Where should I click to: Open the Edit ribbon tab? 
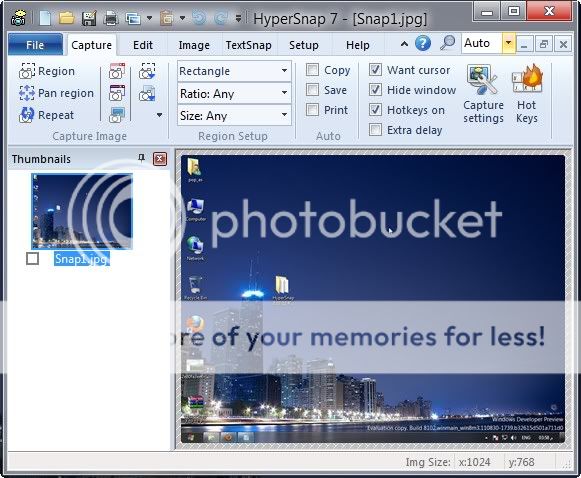click(143, 45)
